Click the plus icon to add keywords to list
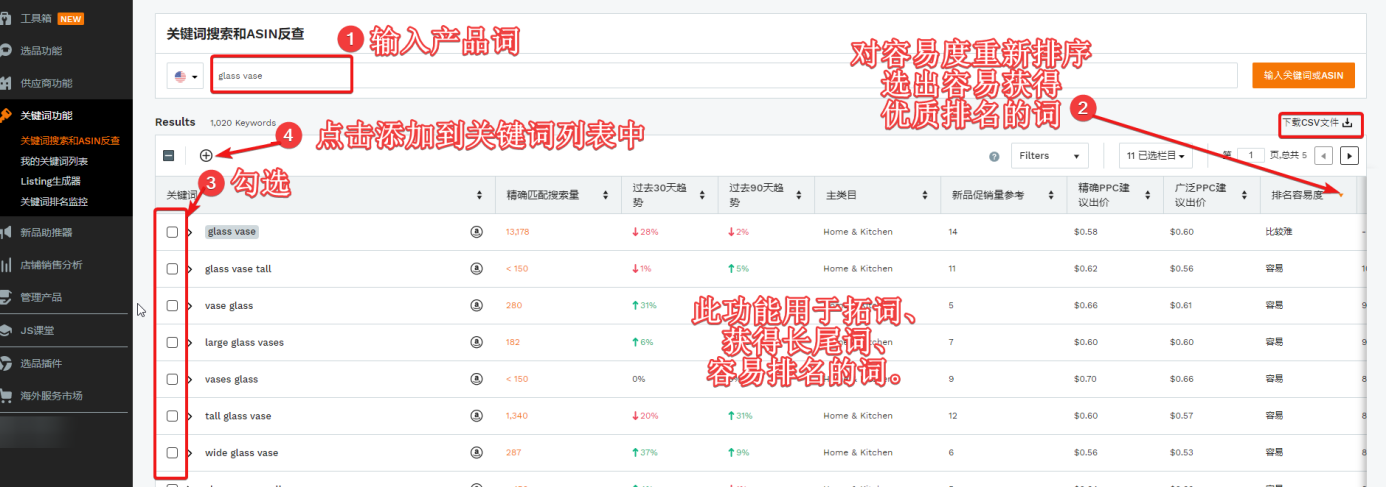Image resolution: width=1386 pixels, height=487 pixels. point(206,155)
